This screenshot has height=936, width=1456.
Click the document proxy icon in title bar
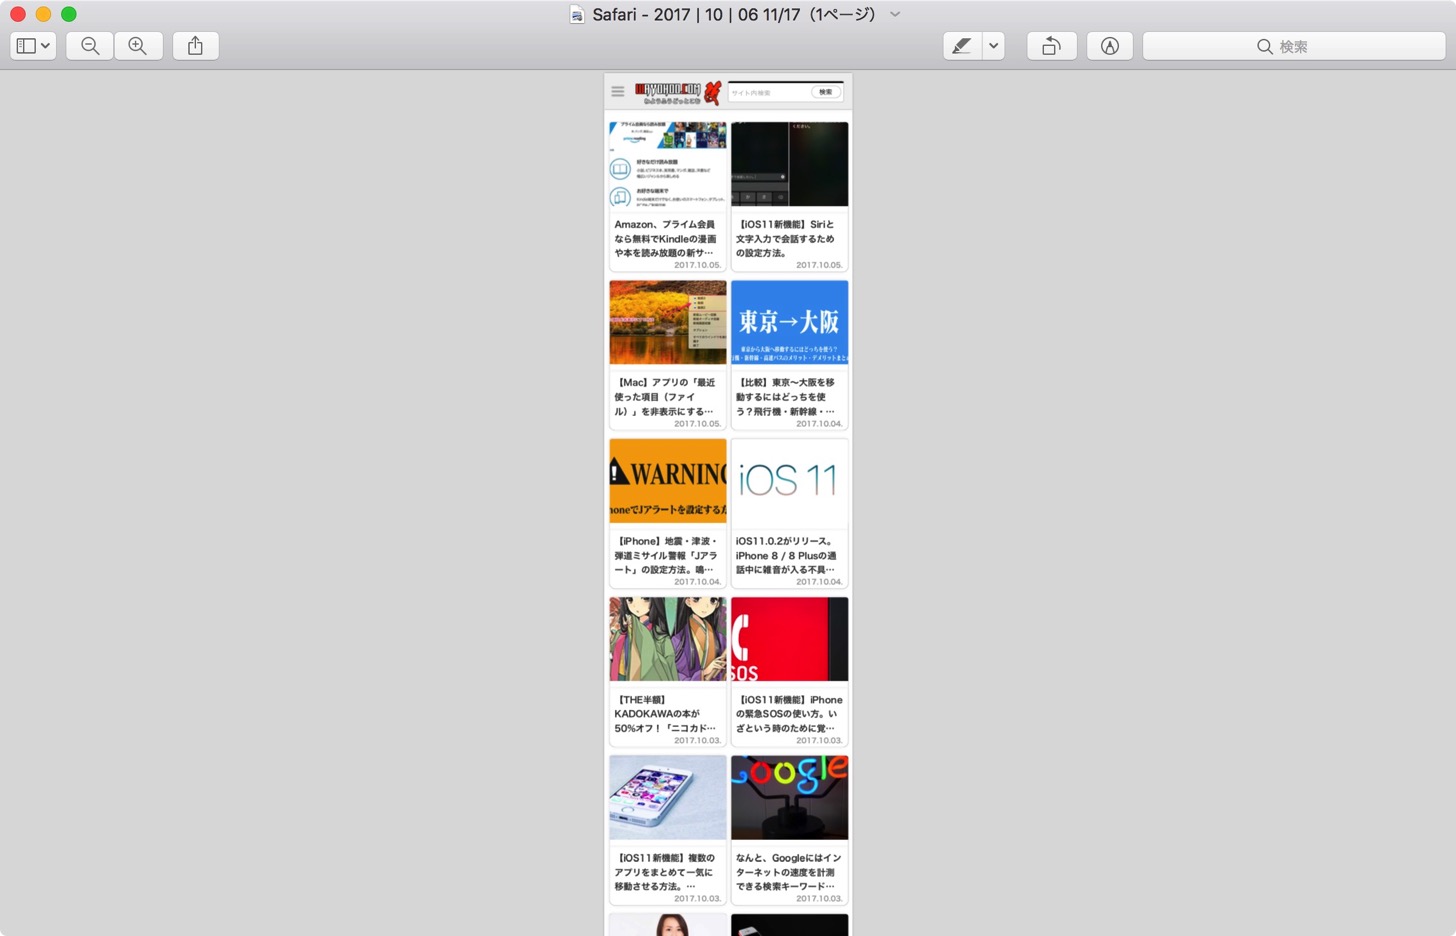pos(577,14)
